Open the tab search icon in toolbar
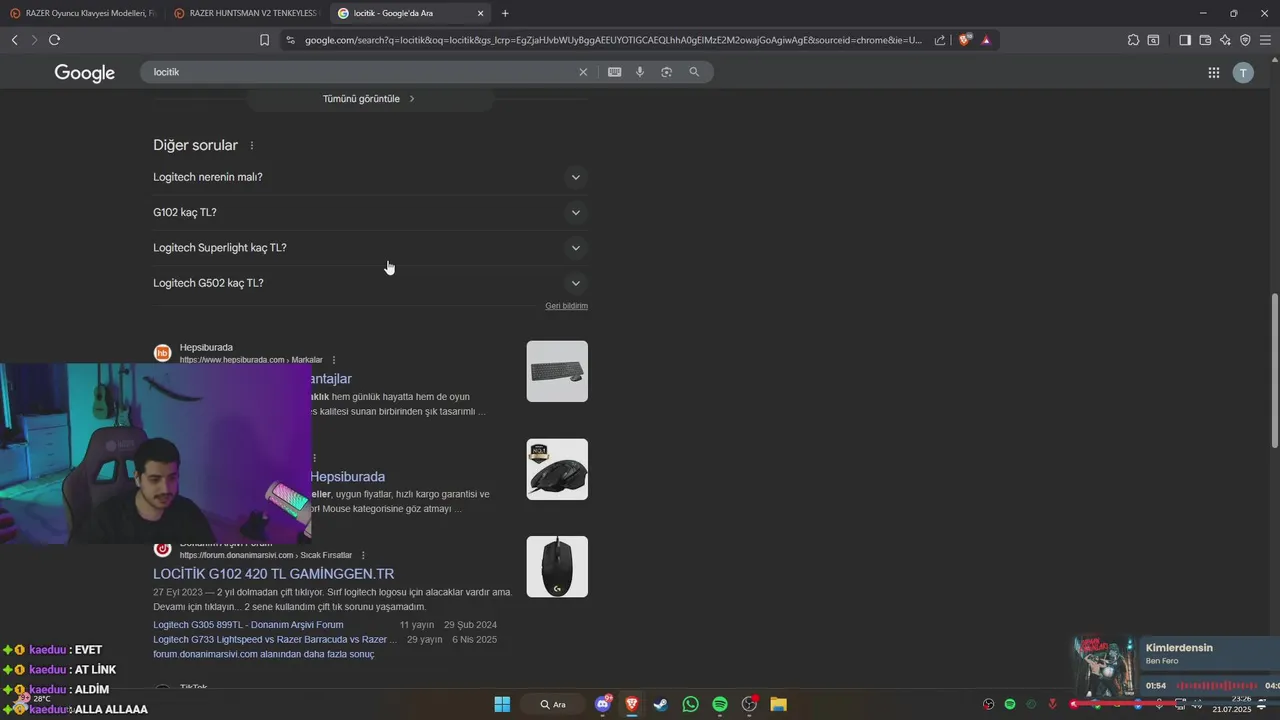Image resolution: width=1280 pixels, height=720 pixels. click(x=1153, y=40)
